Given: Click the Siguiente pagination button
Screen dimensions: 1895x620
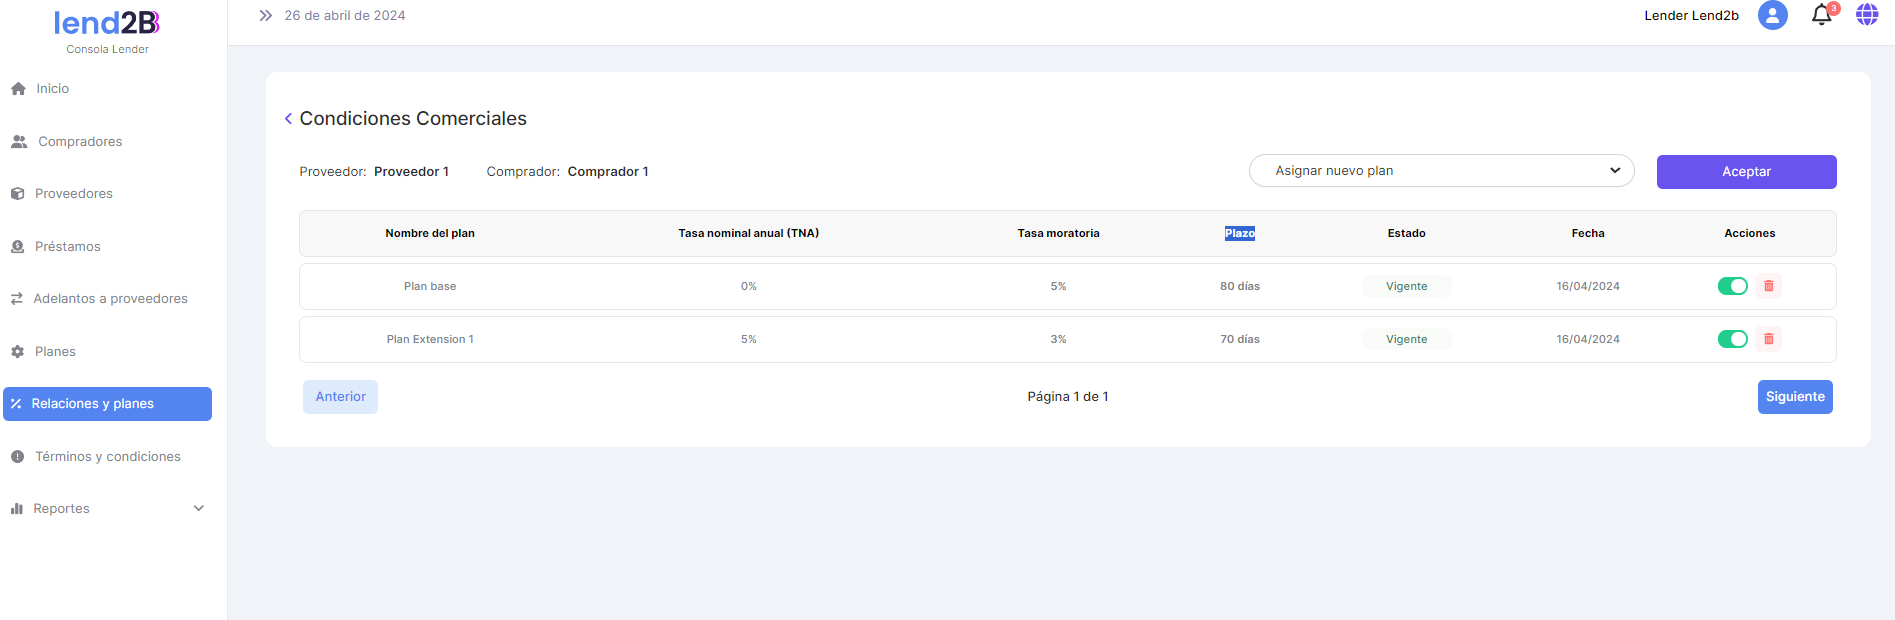Looking at the screenshot, I should coord(1794,397).
